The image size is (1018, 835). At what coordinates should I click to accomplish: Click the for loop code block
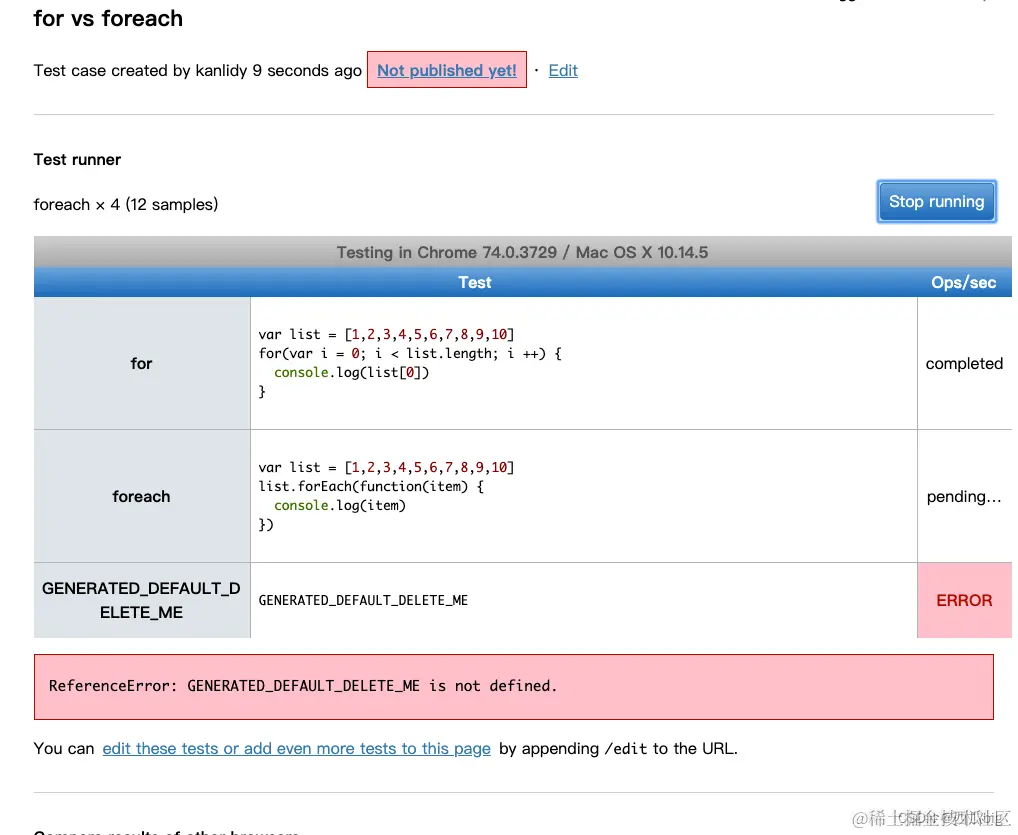tap(410, 363)
